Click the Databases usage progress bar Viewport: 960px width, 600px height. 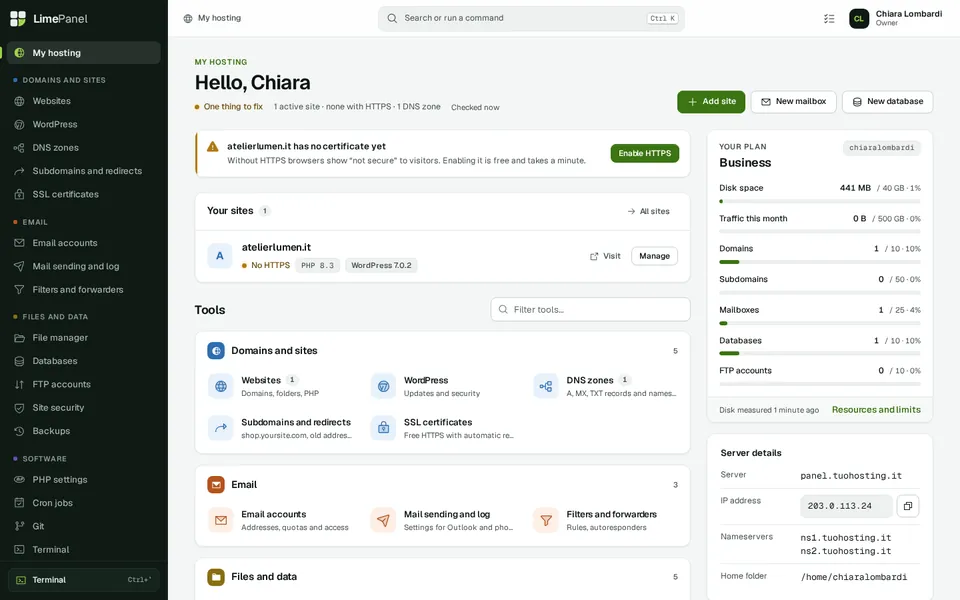820,353
